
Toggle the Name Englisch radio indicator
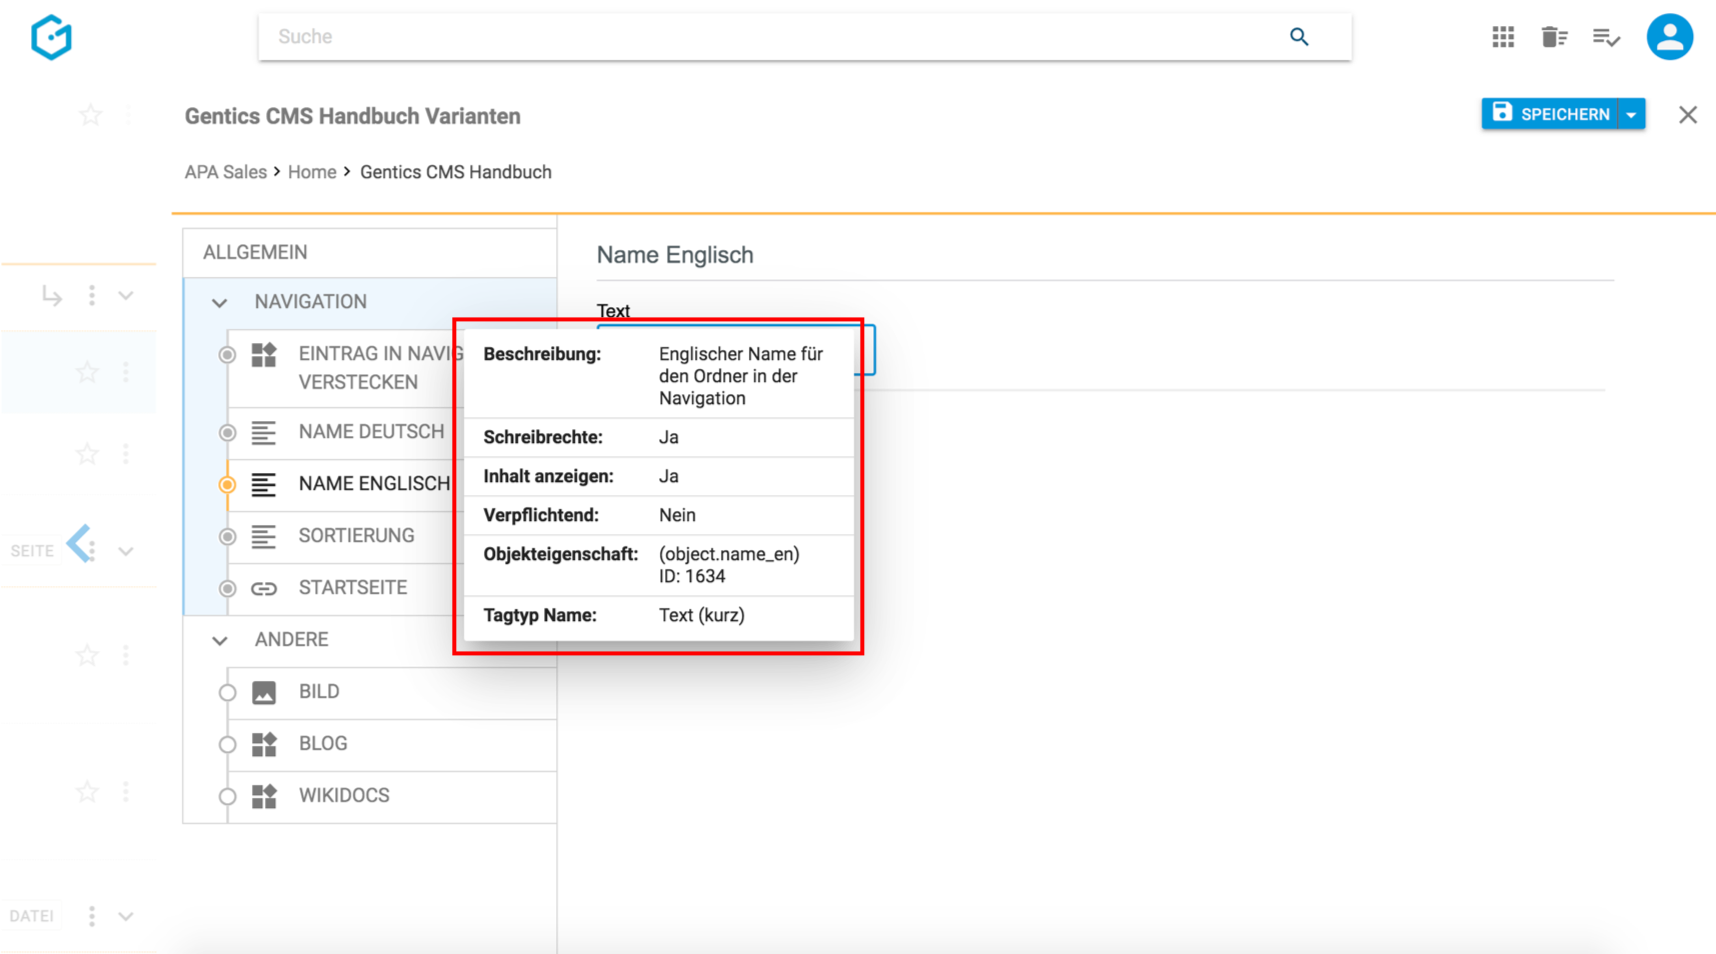228,485
